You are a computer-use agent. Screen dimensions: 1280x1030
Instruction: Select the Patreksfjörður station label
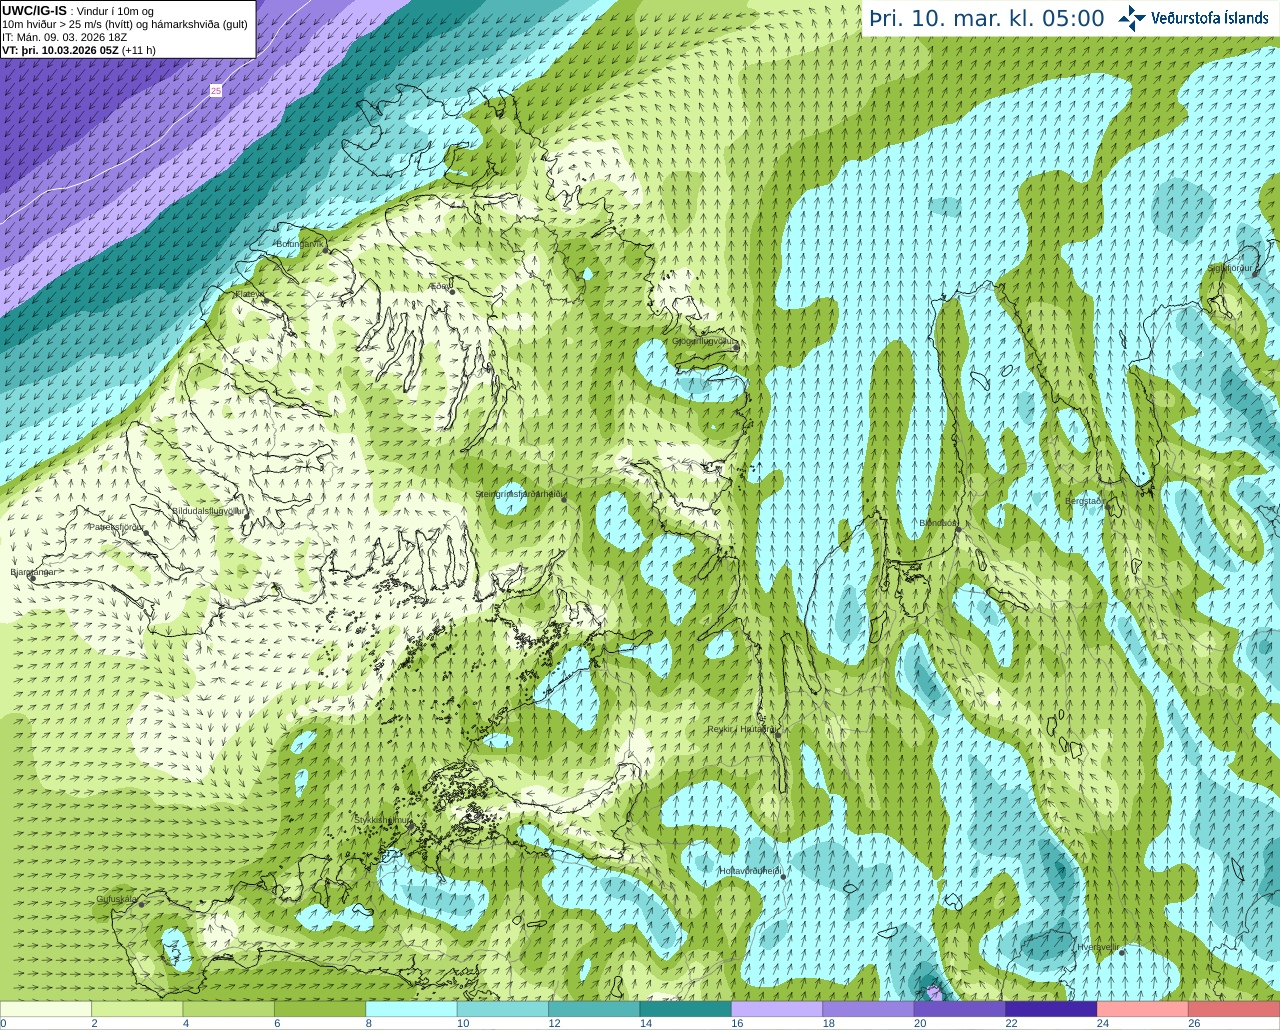[x=116, y=526]
